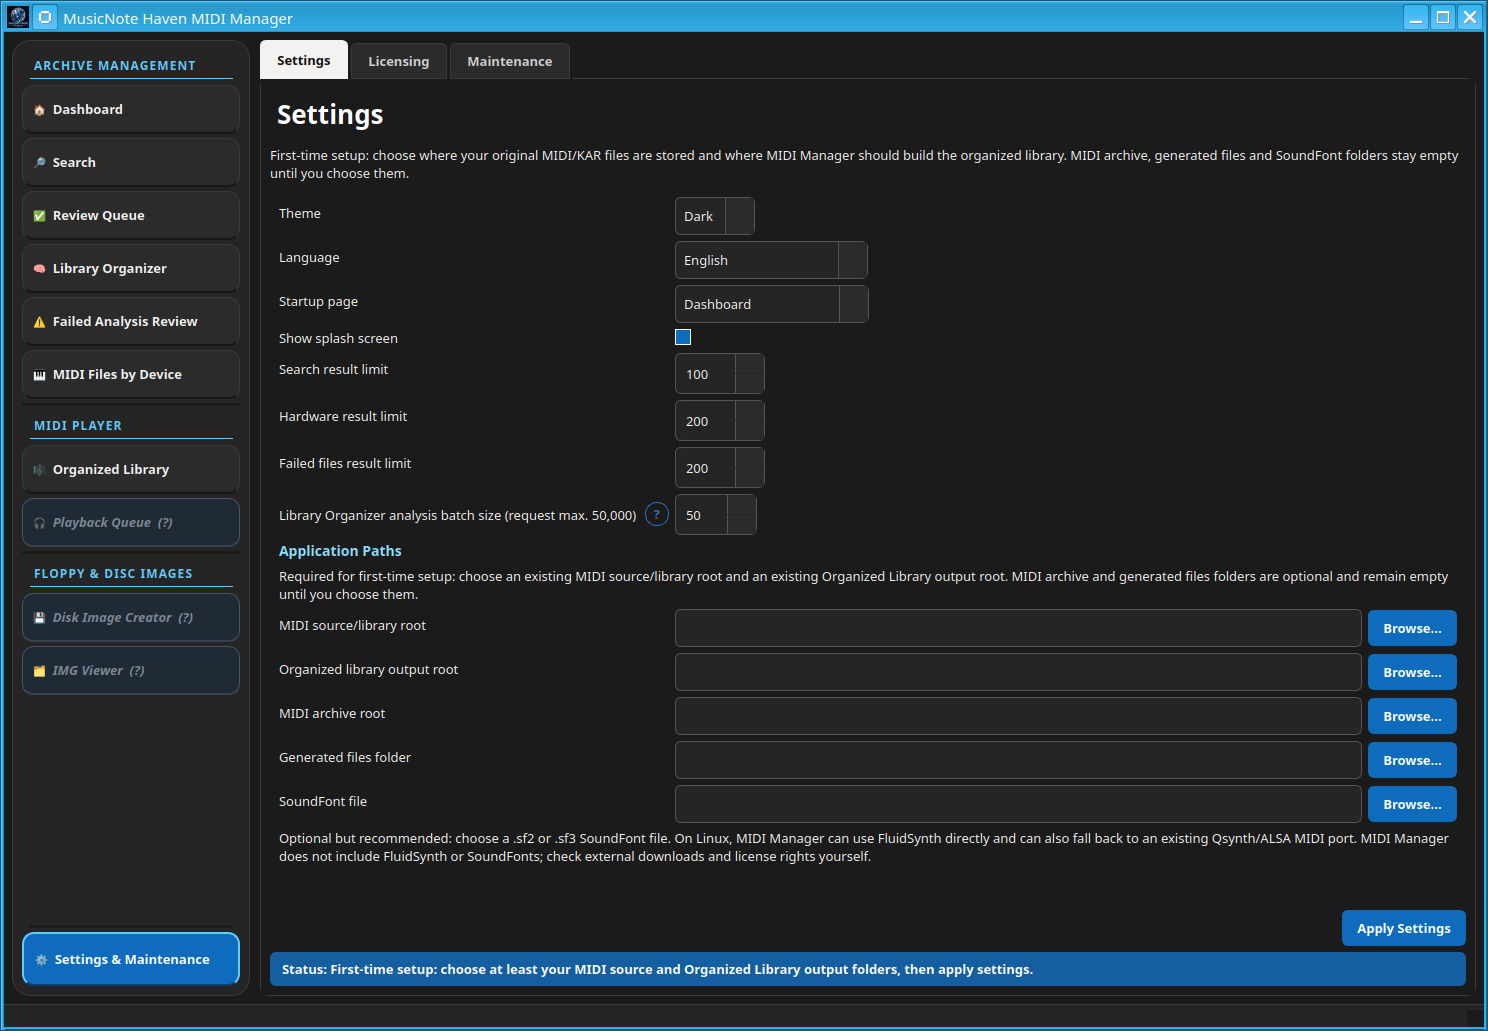Click the Search magnifier icon
Viewport: 1488px width, 1031px height.
tap(39, 163)
